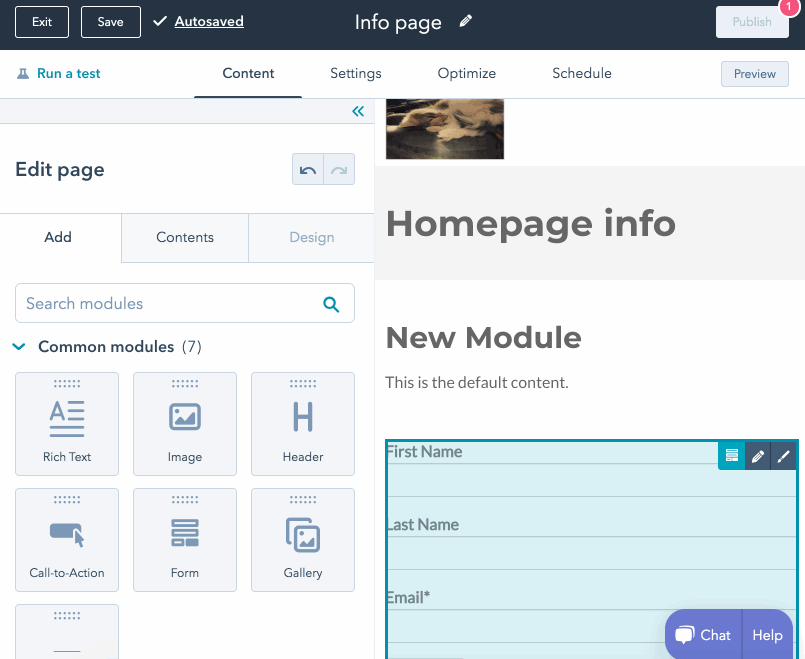Screen dimensions: 805x659
Task: Open the Contents tab in Edit page
Action: pos(184,237)
